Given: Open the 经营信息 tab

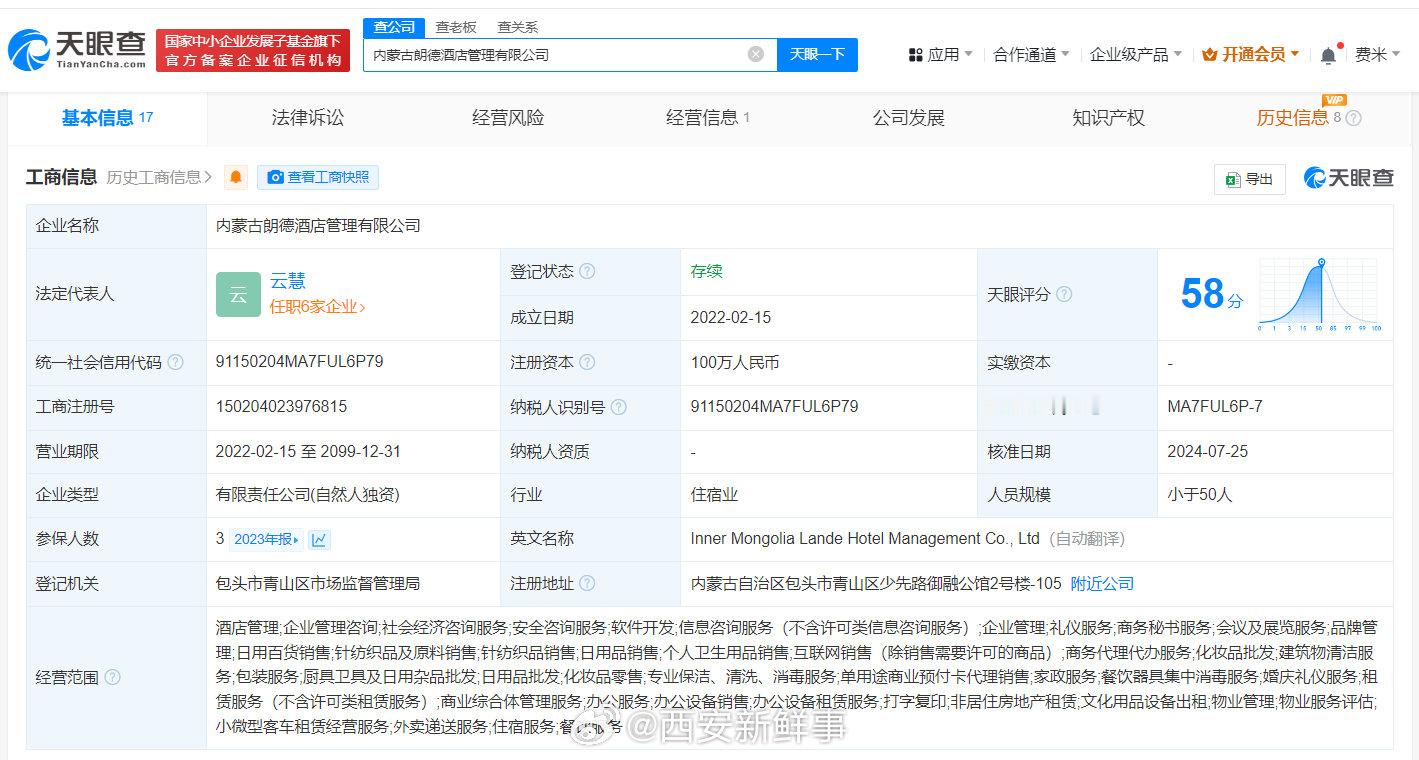Looking at the screenshot, I should tap(708, 118).
